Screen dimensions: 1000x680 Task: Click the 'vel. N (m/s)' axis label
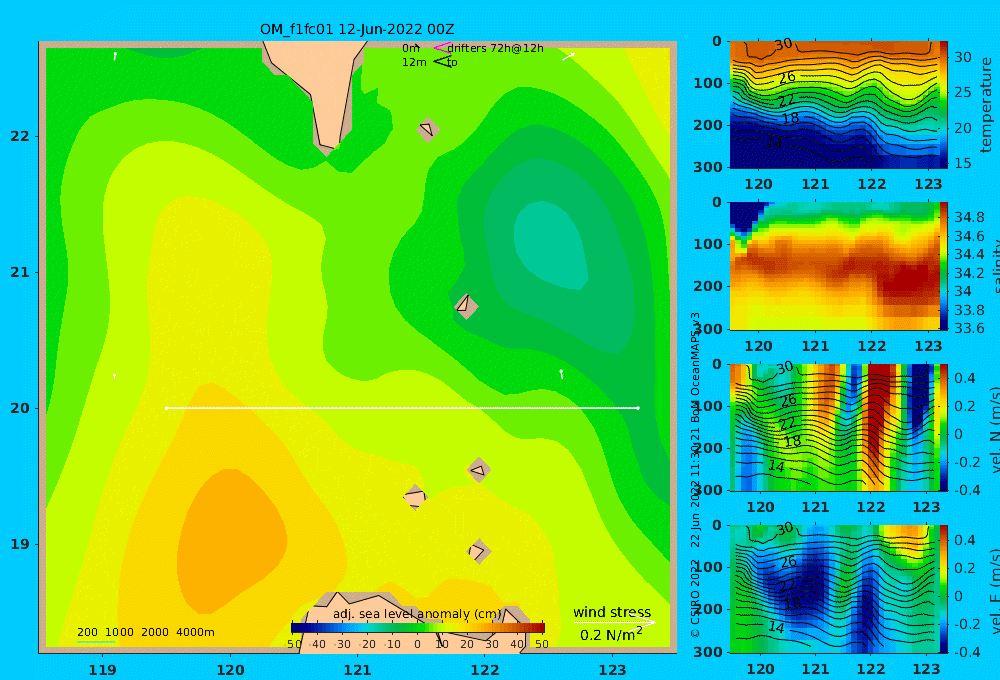pyautogui.click(x=995, y=429)
